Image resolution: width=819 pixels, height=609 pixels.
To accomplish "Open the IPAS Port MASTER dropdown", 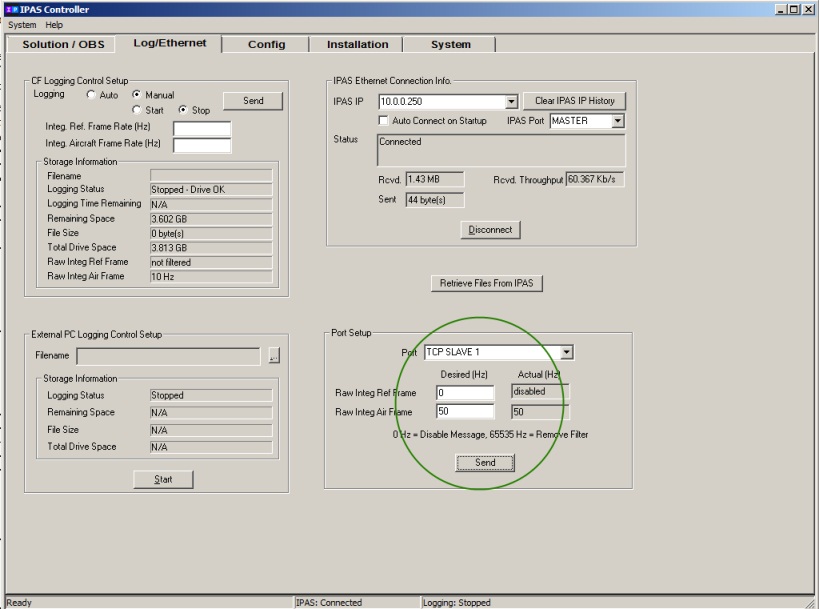I will pos(617,121).
